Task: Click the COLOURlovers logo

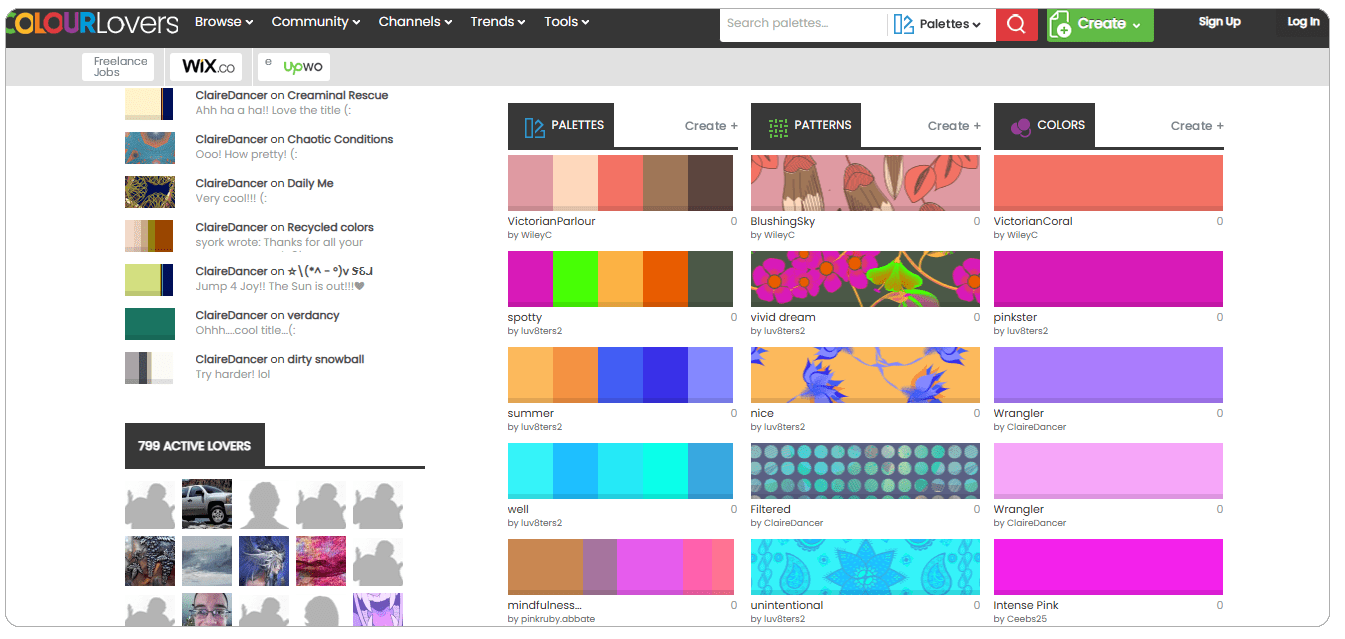Action: coord(92,23)
